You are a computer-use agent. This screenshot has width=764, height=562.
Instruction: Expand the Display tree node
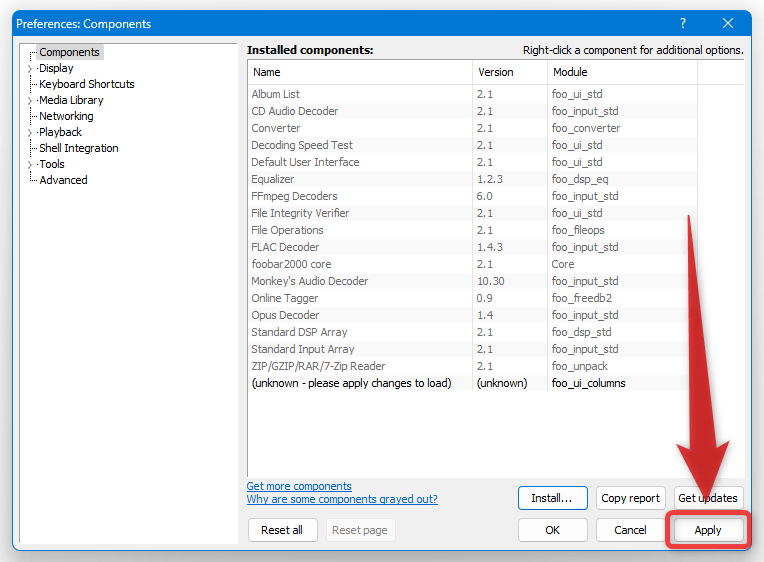[x=30, y=69]
